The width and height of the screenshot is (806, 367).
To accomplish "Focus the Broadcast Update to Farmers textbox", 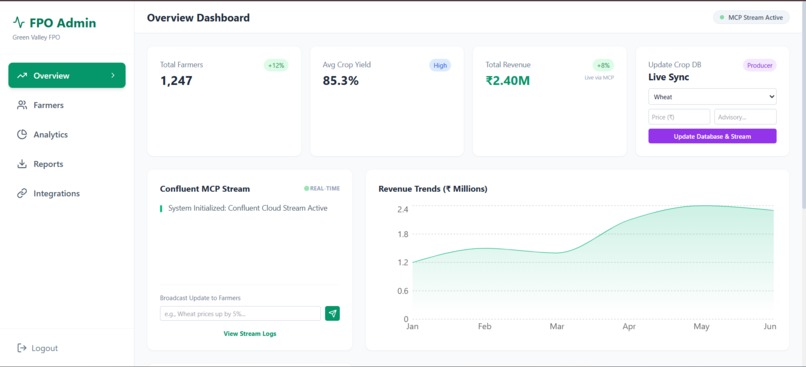I will coord(240,314).
